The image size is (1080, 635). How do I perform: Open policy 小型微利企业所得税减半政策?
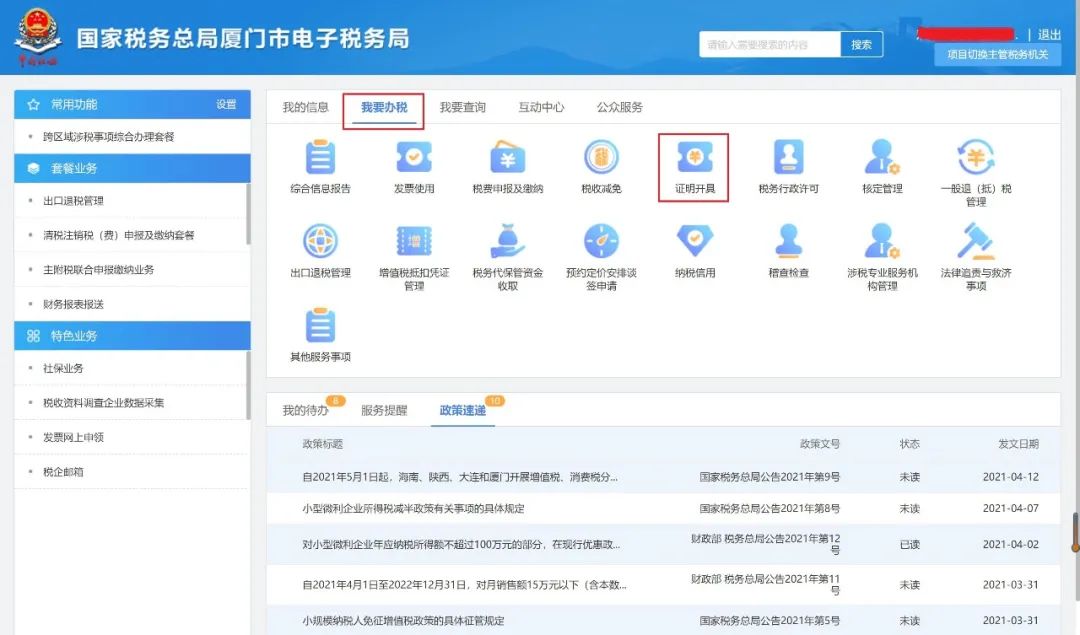coord(413,508)
